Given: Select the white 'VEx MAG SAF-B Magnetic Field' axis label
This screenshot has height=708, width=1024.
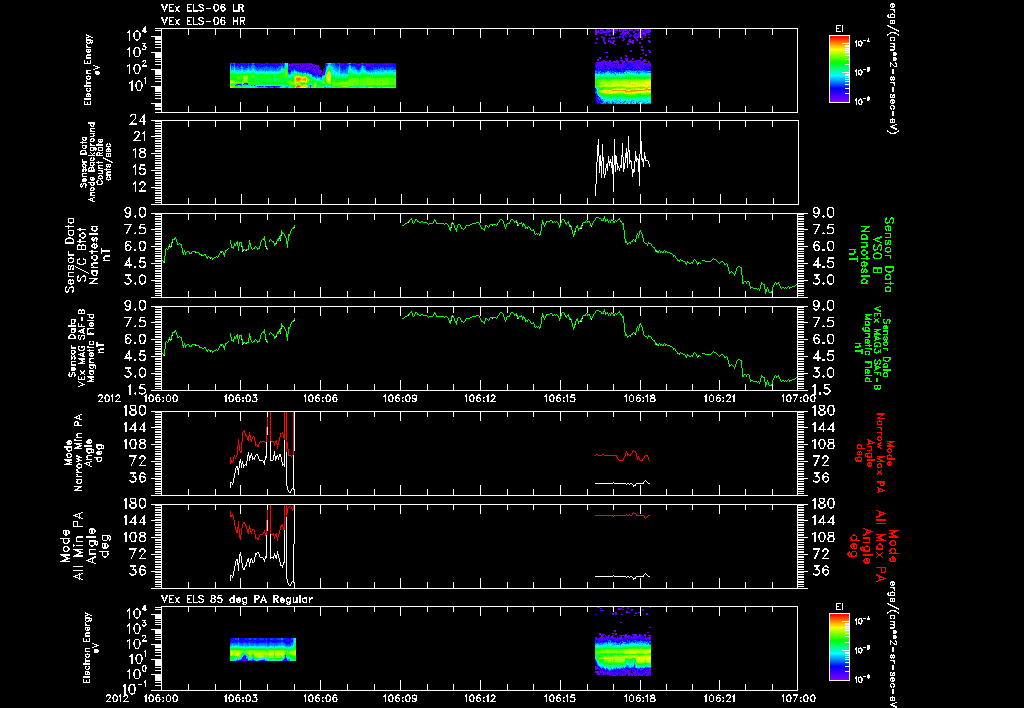Looking at the screenshot, I should (86, 347).
